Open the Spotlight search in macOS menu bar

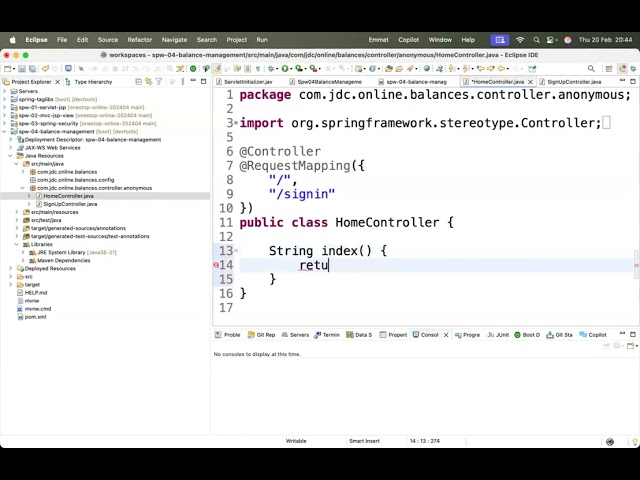(x=536, y=40)
